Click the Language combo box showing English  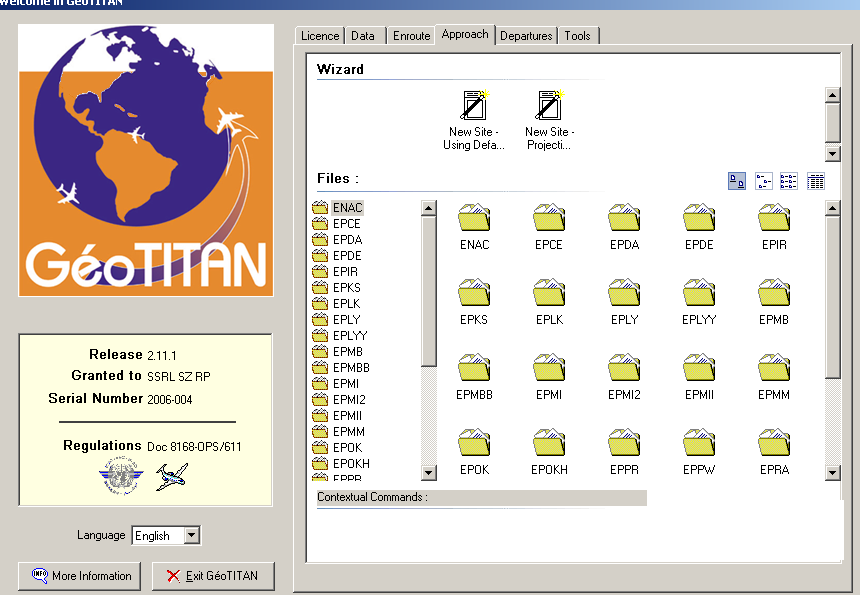pyautogui.click(x=166, y=535)
